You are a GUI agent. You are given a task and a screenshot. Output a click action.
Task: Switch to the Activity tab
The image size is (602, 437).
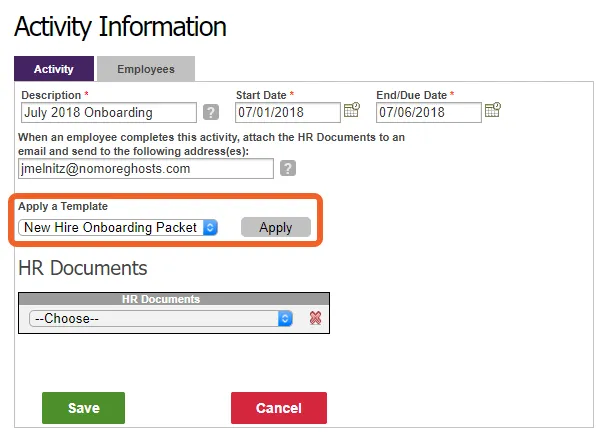(x=54, y=69)
